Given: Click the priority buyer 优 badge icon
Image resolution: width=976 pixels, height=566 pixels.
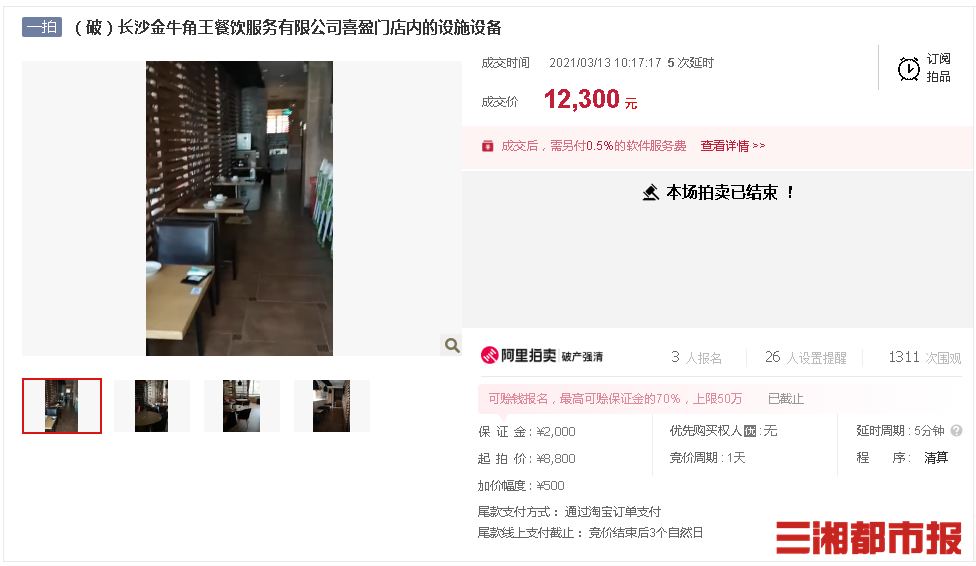Looking at the screenshot, I should [750, 431].
